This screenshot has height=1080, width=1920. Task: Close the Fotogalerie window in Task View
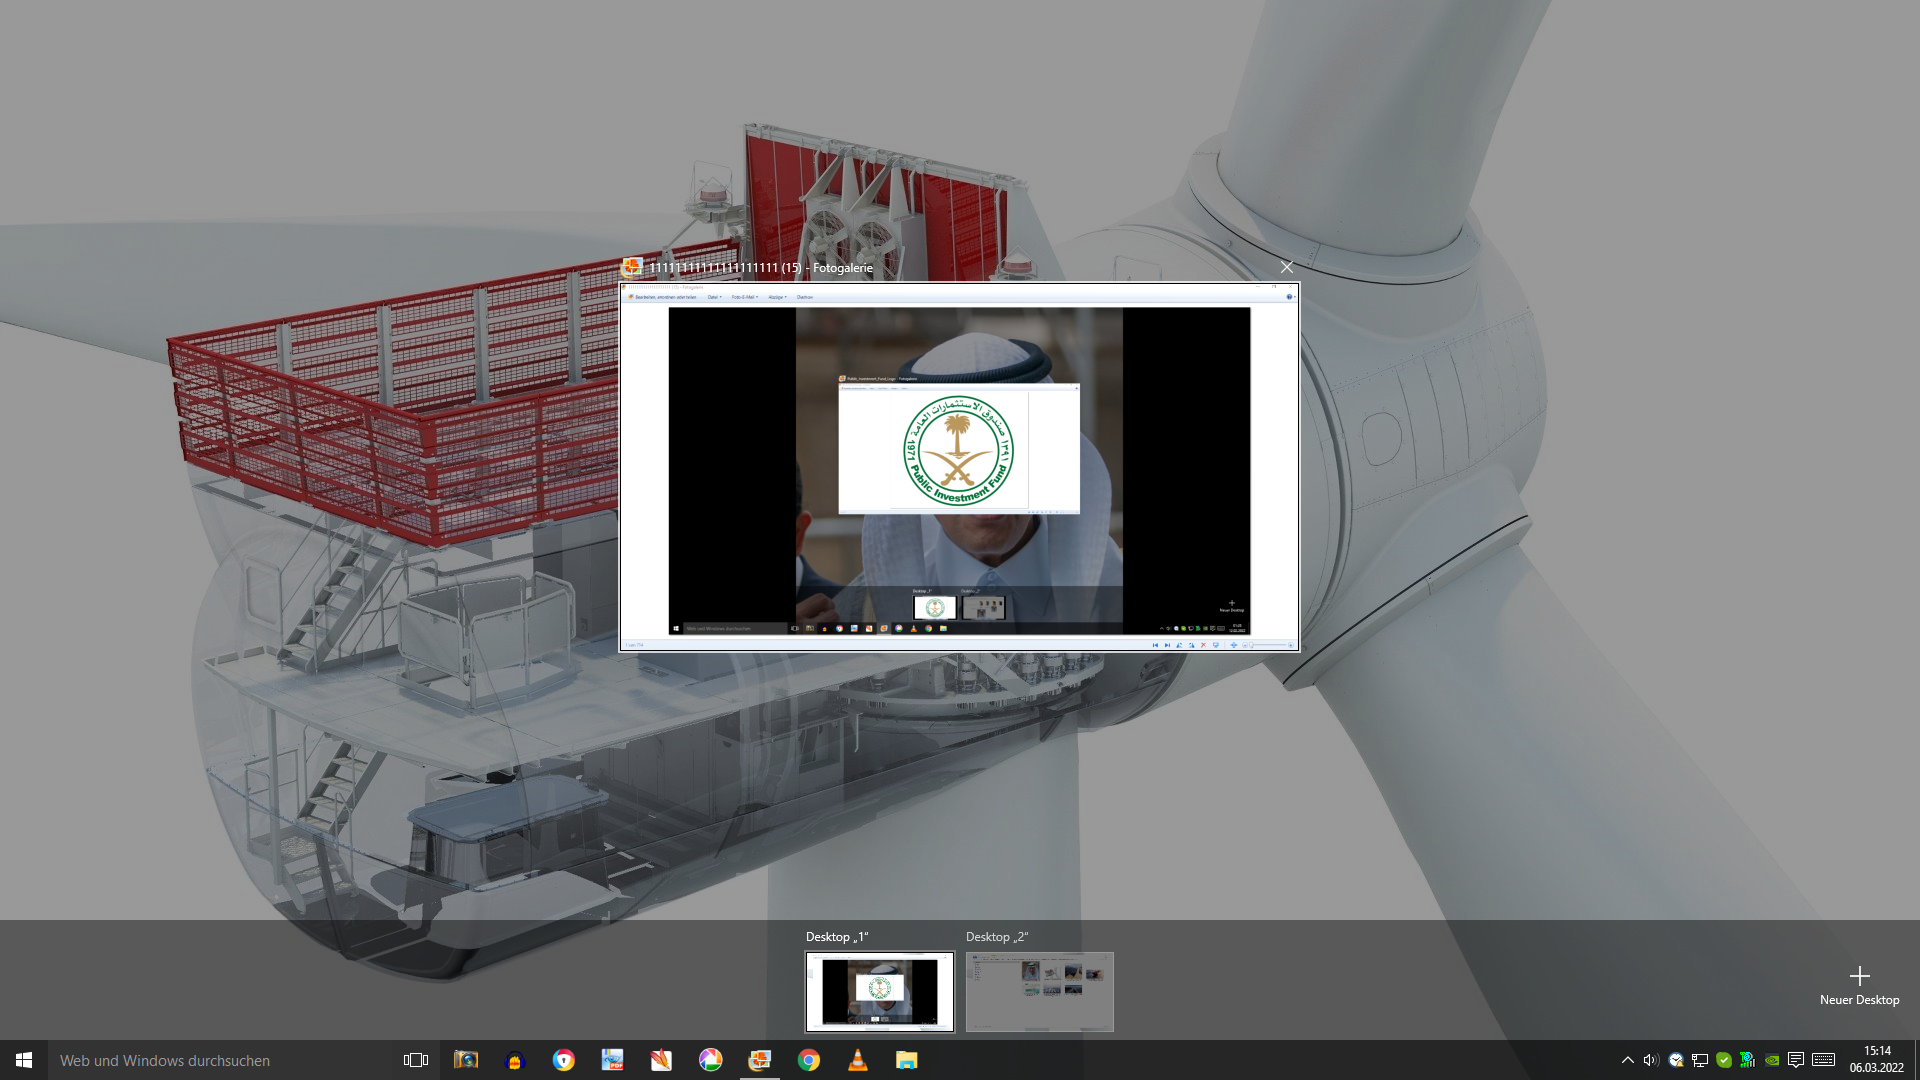[1287, 267]
